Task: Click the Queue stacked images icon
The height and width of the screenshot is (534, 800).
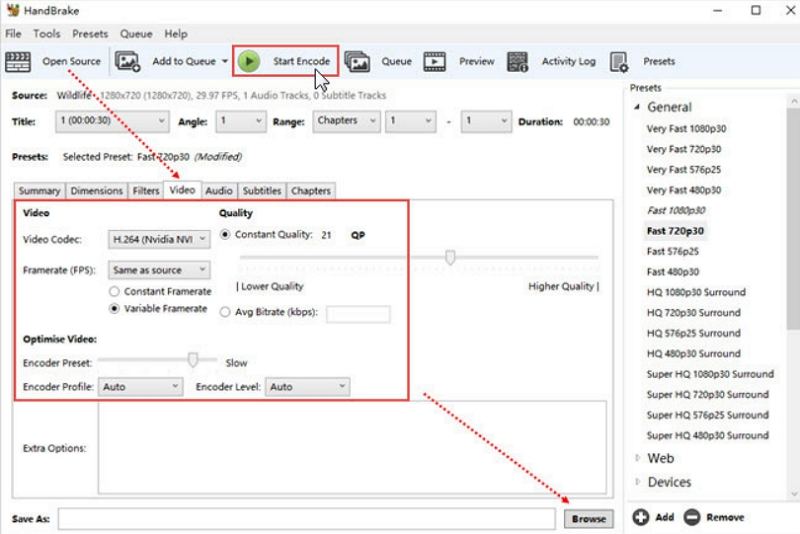Action: [357, 62]
